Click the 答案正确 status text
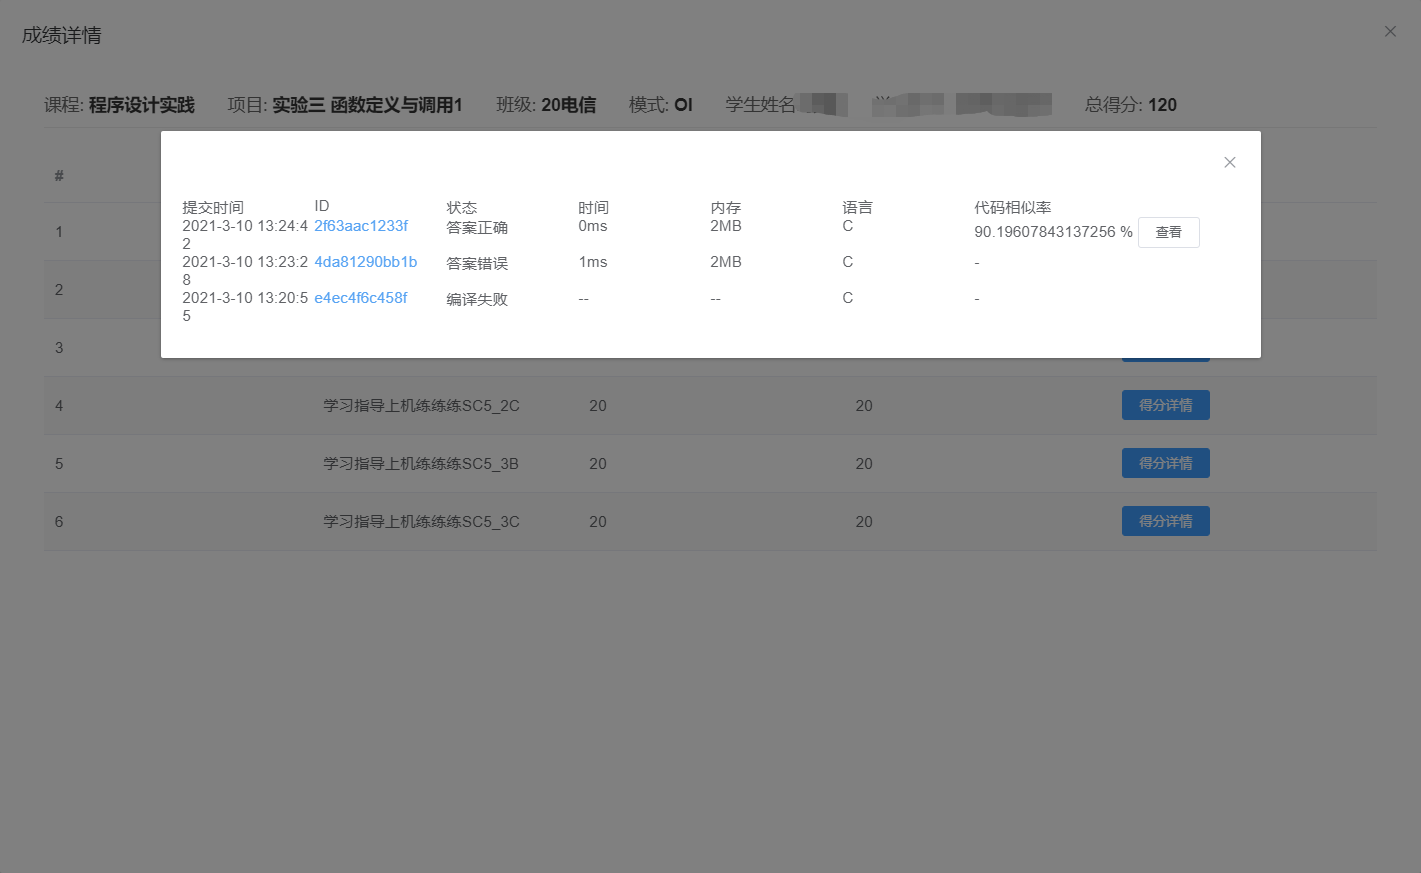This screenshot has height=873, width=1421. pos(477,228)
